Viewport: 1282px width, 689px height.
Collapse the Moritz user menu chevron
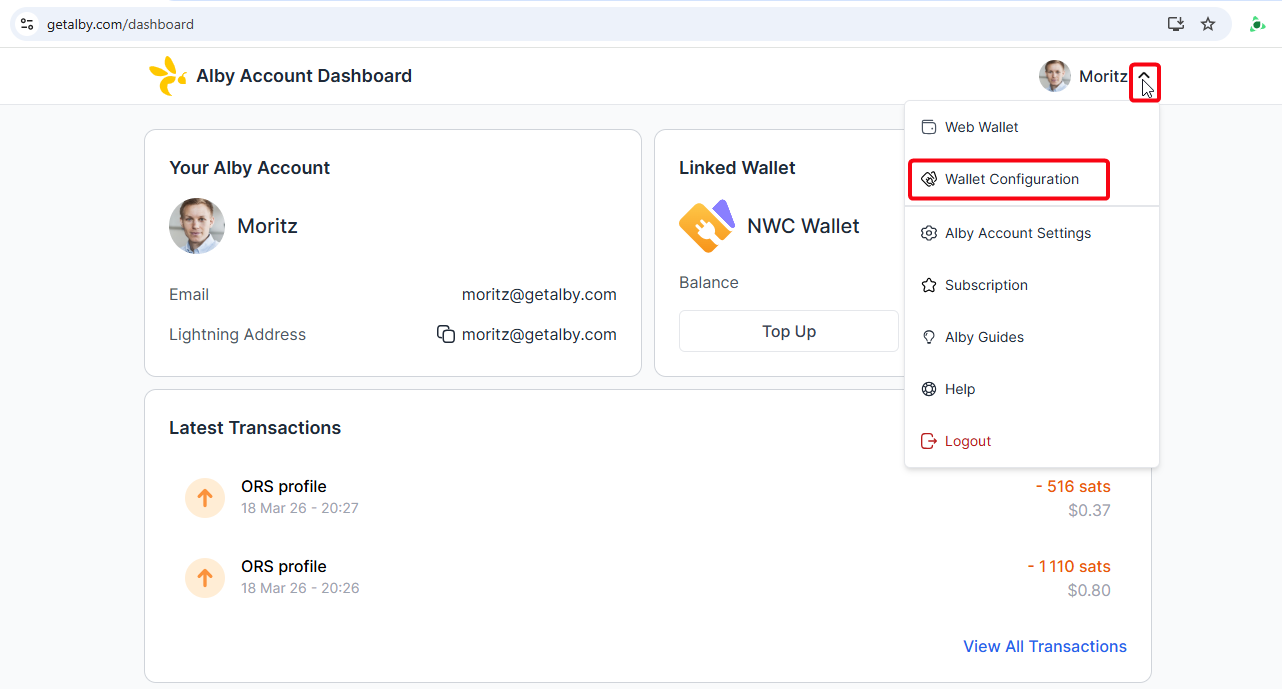point(1144,77)
